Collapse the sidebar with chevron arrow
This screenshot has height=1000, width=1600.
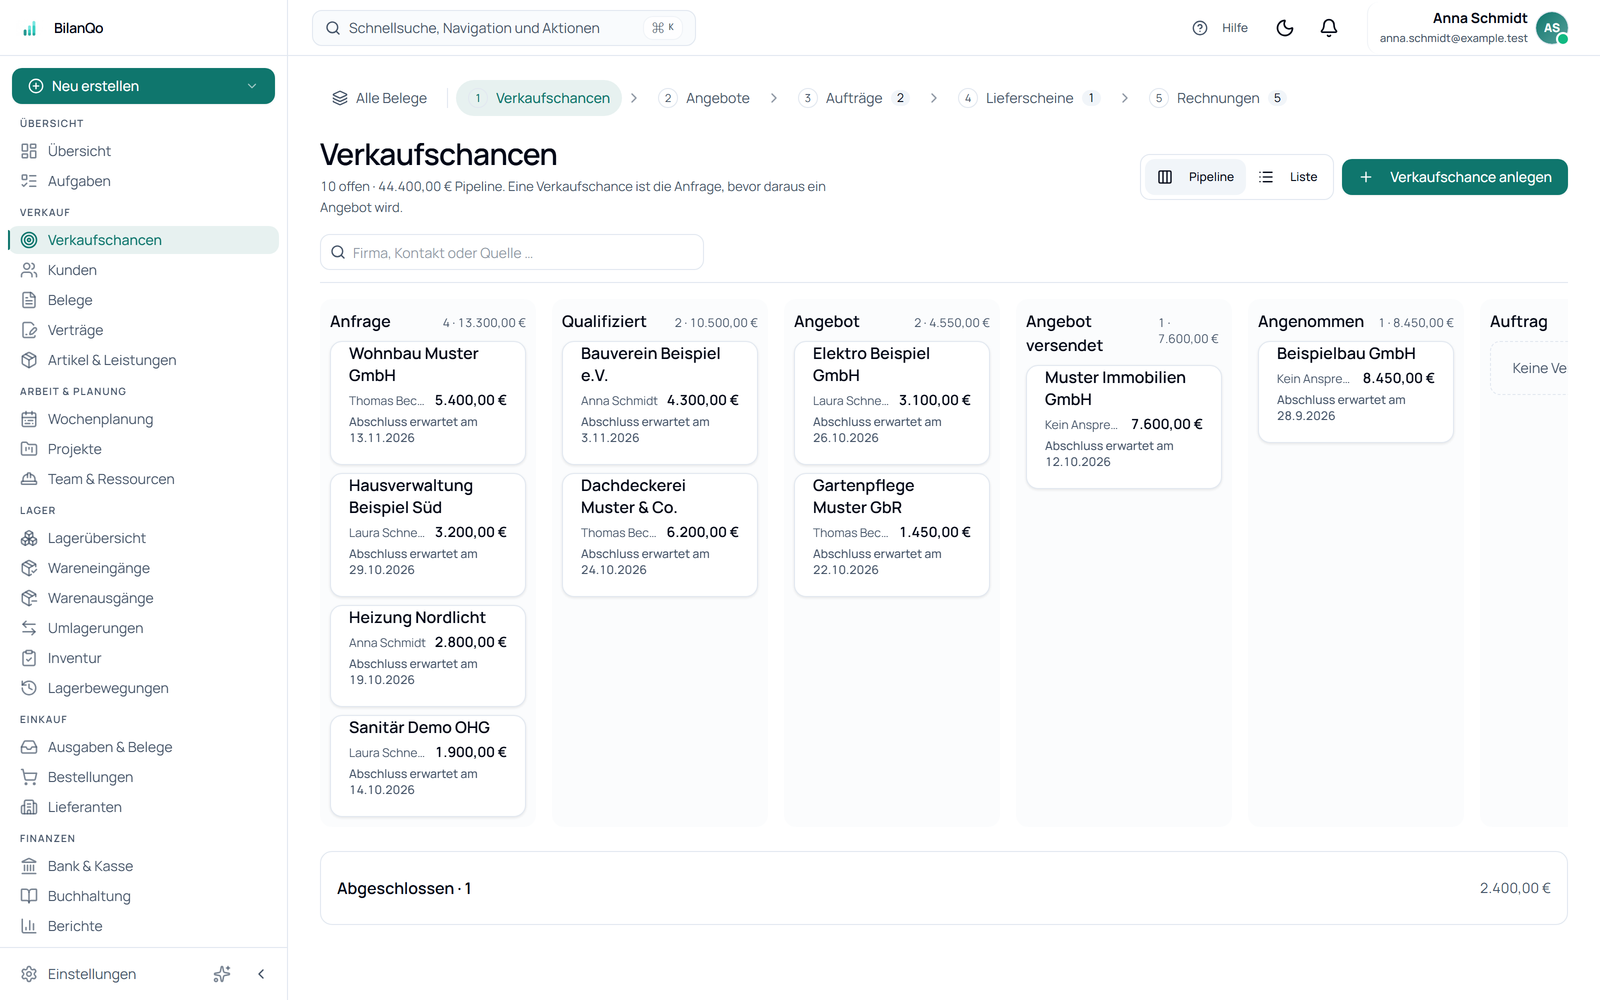tap(261, 974)
